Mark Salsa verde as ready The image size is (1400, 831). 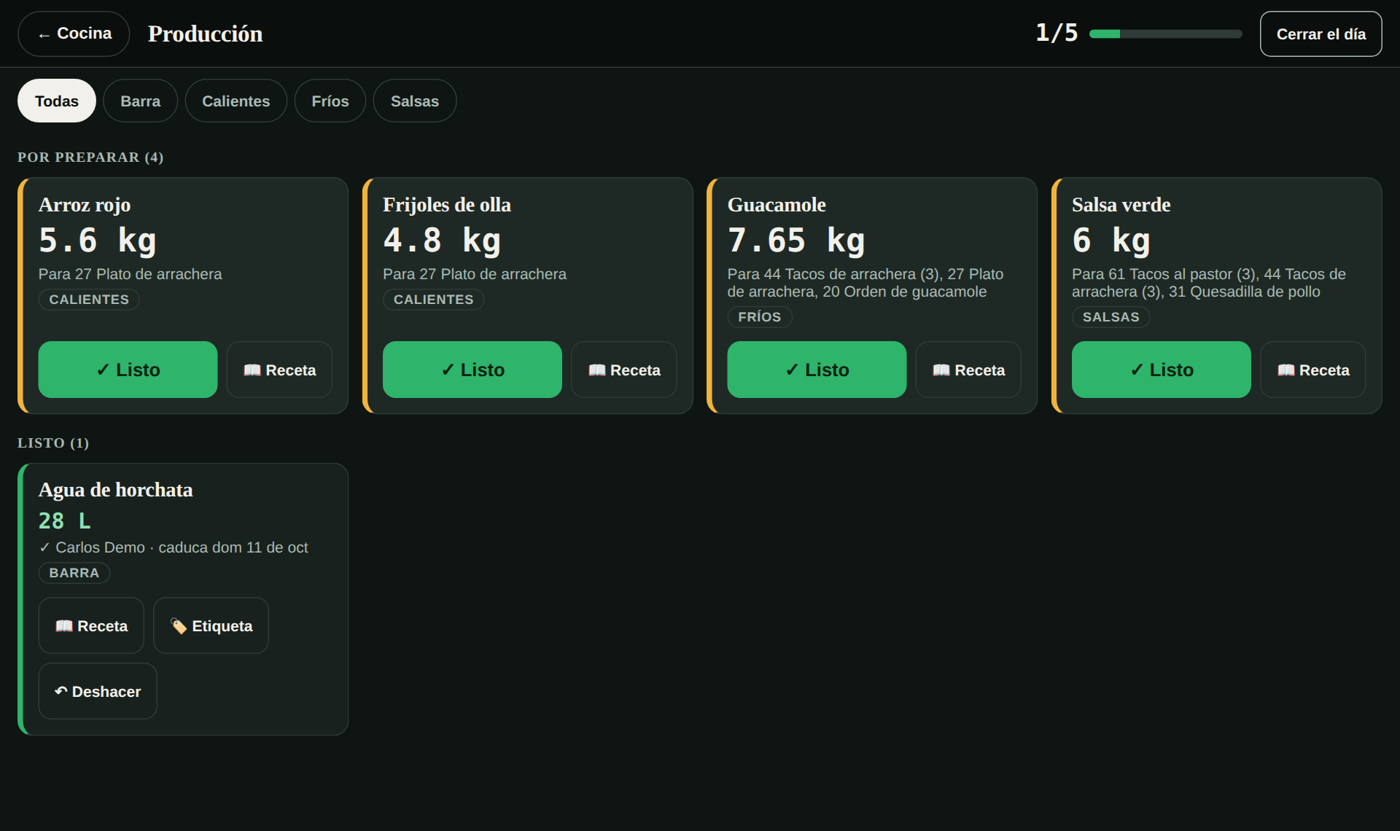click(1161, 370)
